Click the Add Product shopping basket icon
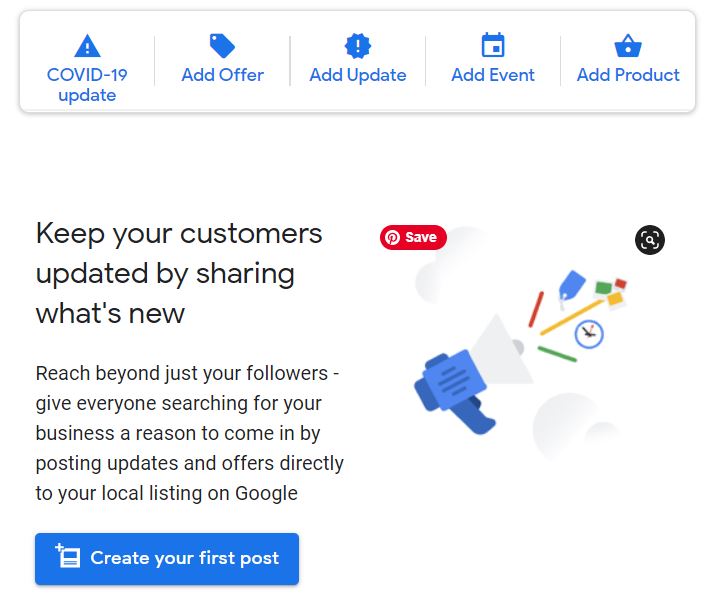Image resolution: width=709 pixels, height=599 pixels. pos(627,45)
